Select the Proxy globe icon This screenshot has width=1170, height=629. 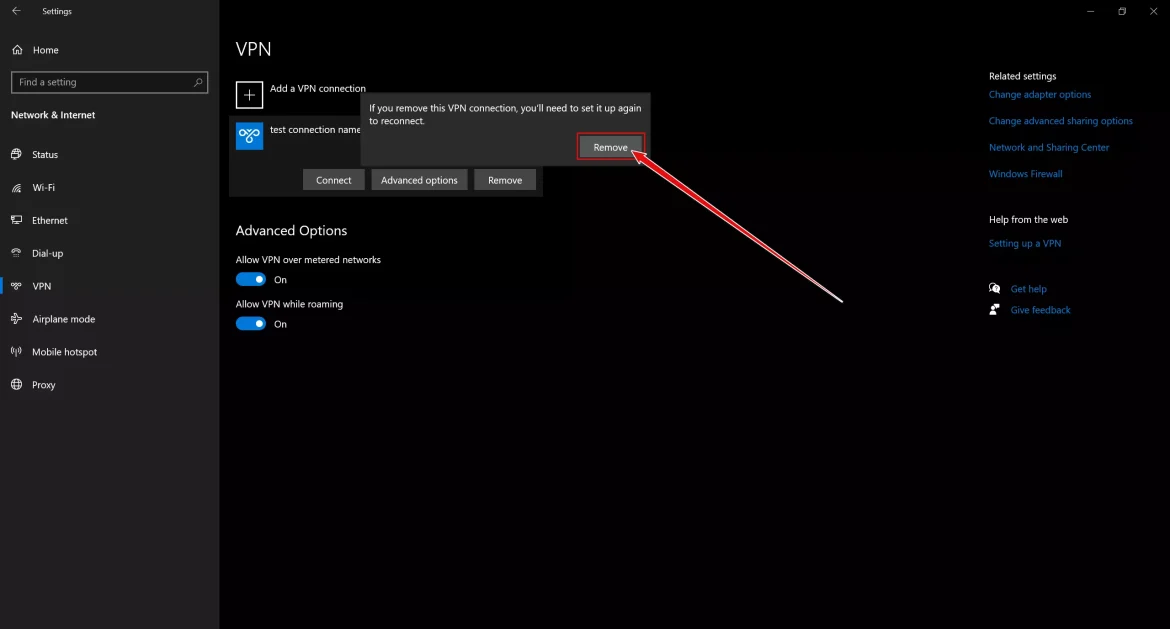[16, 384]
